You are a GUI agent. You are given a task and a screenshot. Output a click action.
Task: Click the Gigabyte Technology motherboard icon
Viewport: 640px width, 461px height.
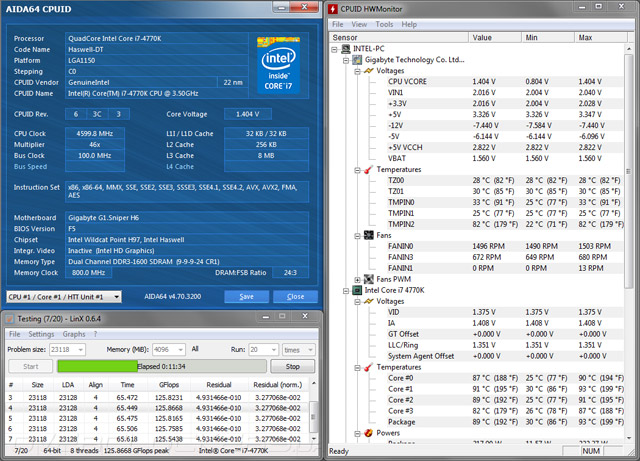(357, 60)
